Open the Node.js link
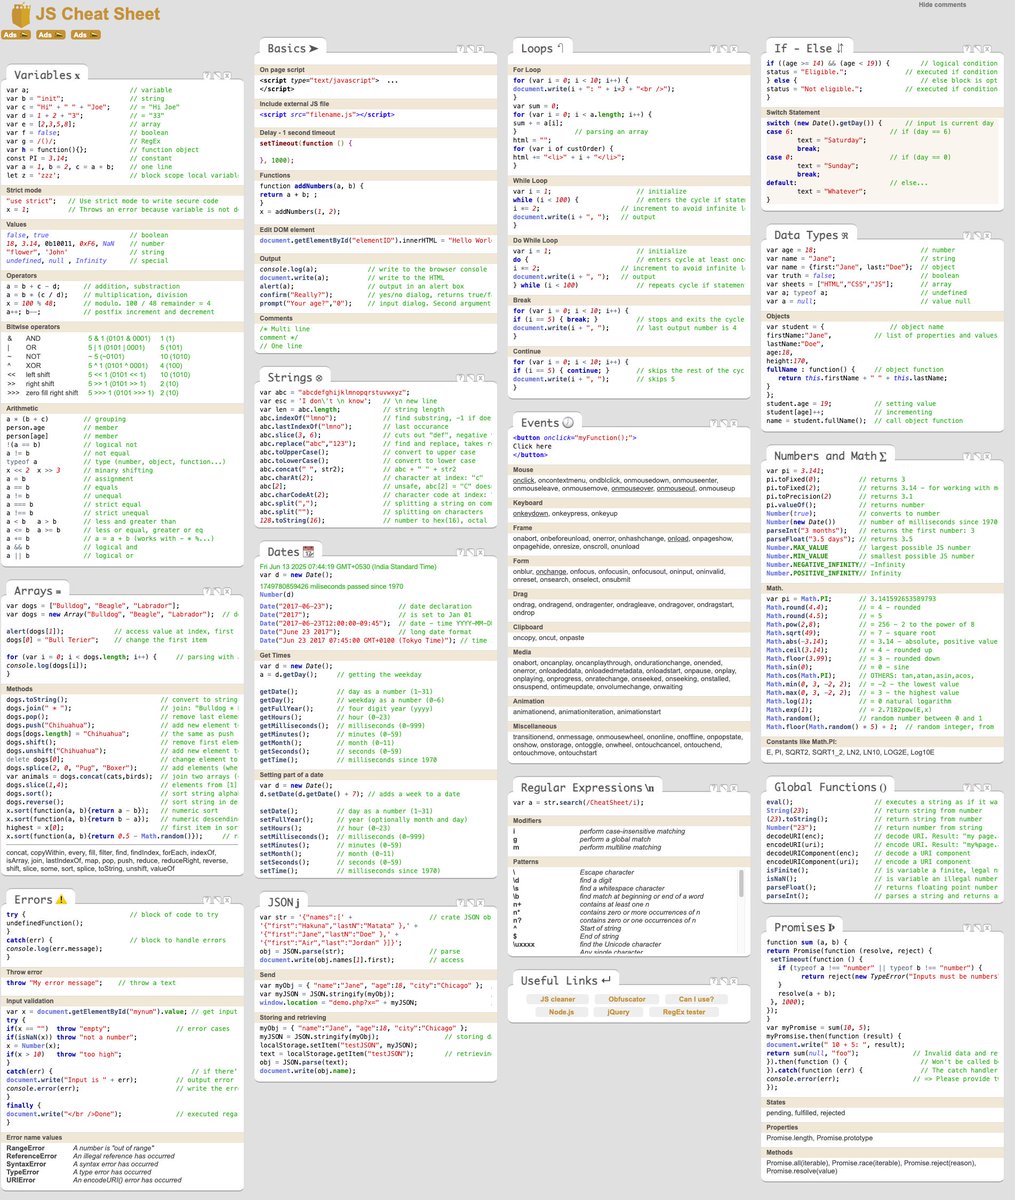This screenshot has width=1015, height=1200. coord(561,1012)
